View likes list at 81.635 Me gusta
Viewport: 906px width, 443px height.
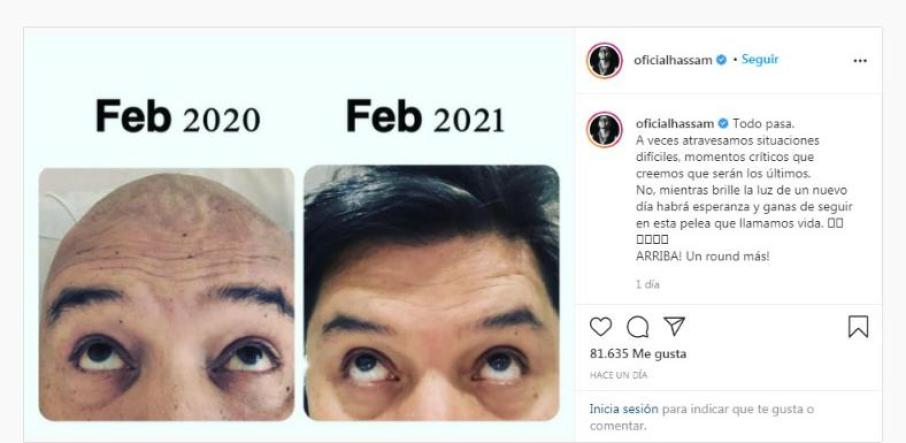[x=638, y=354]
